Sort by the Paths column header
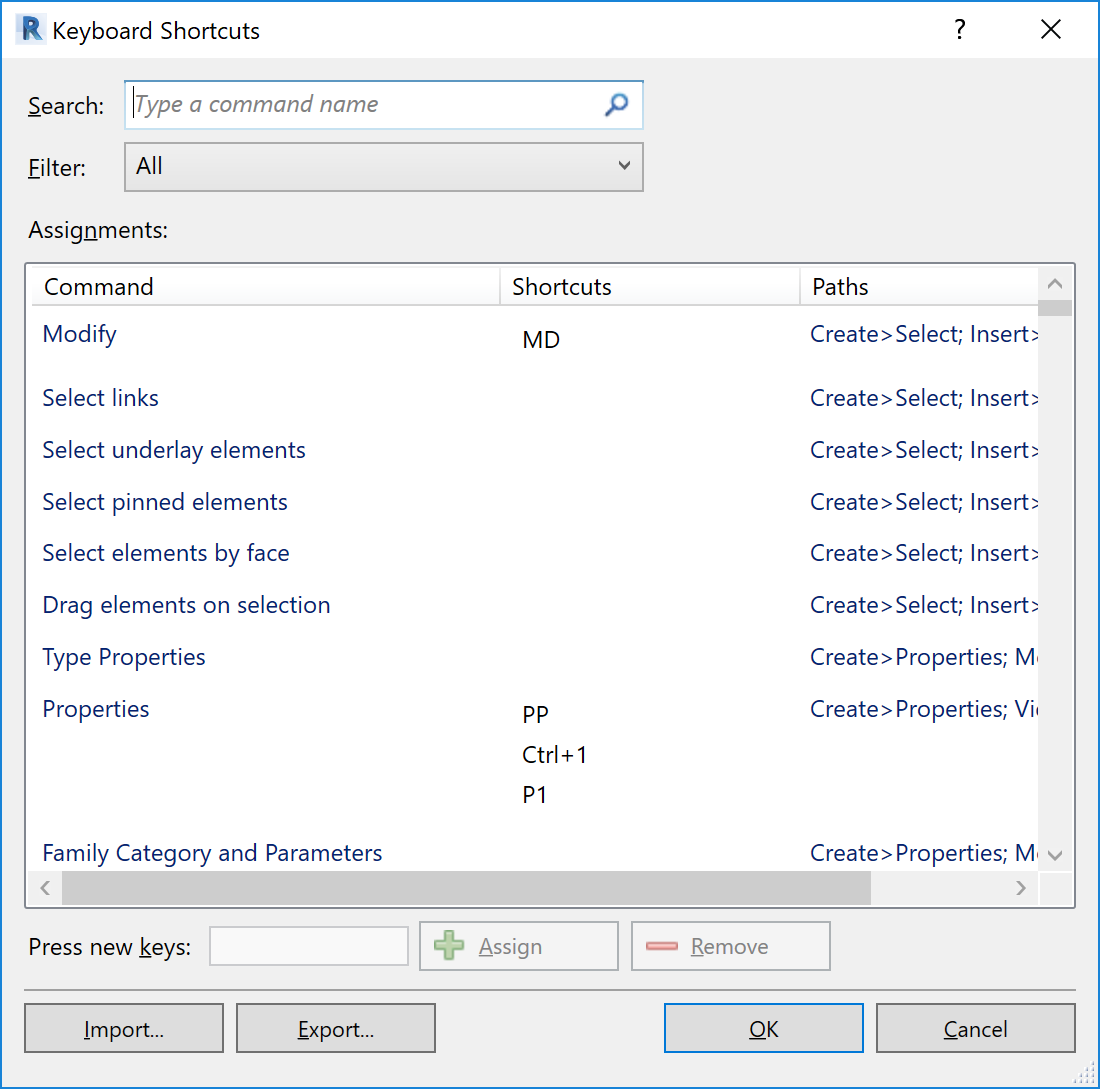Viewport: 1100px width, 1089px height. [919, 286]
